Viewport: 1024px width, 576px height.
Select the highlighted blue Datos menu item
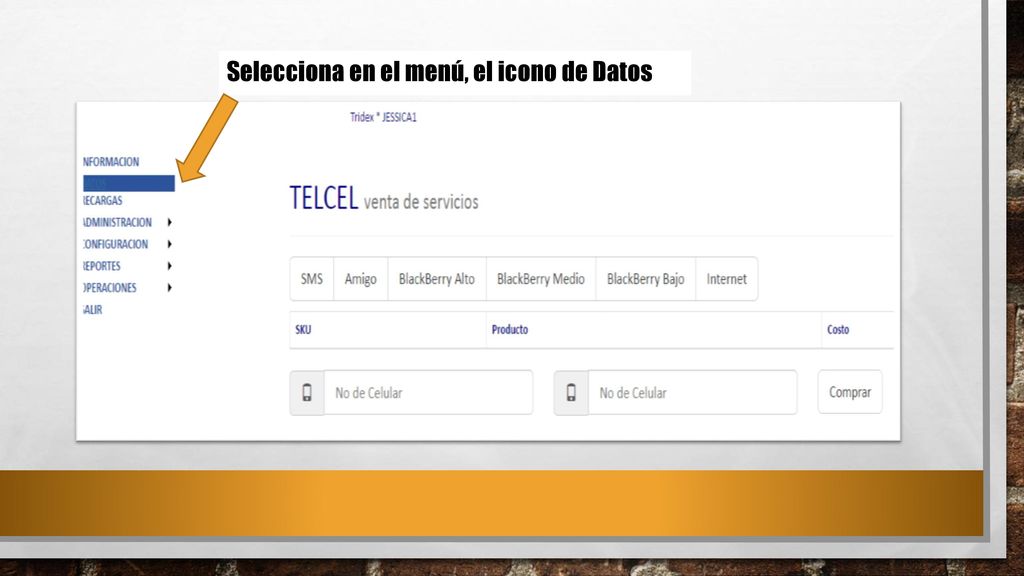129,184
